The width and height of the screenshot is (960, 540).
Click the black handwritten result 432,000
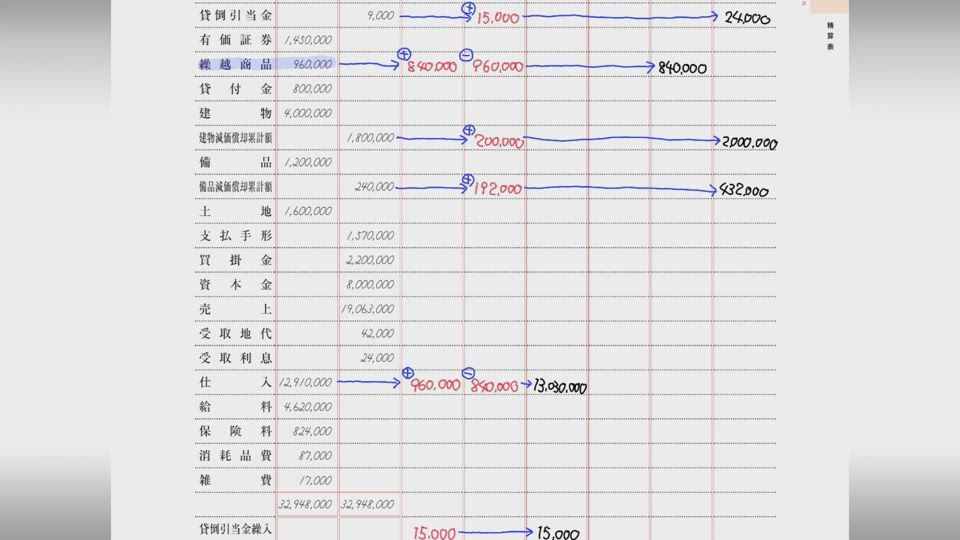click(744, 191)
